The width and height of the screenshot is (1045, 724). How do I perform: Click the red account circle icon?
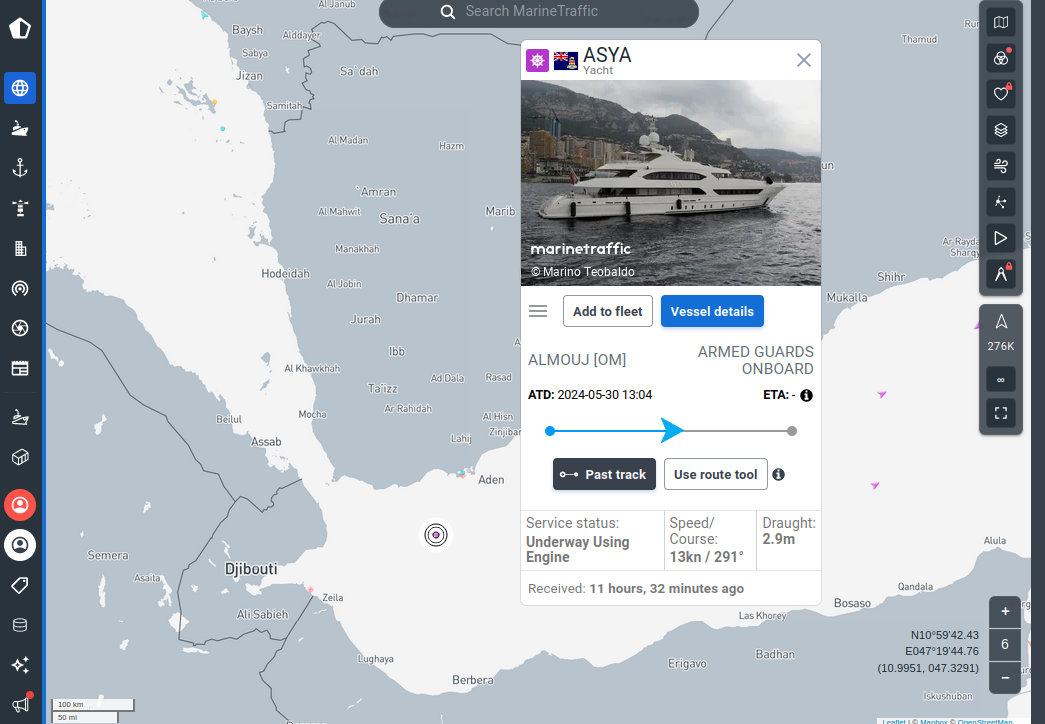tap(20, 505)
